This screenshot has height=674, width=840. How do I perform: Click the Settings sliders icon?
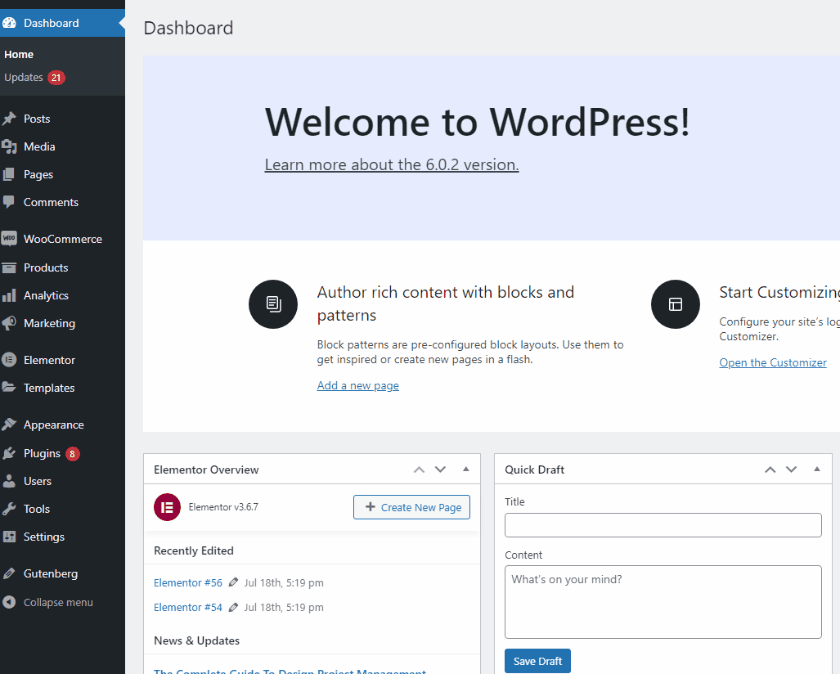click(9, 537)
